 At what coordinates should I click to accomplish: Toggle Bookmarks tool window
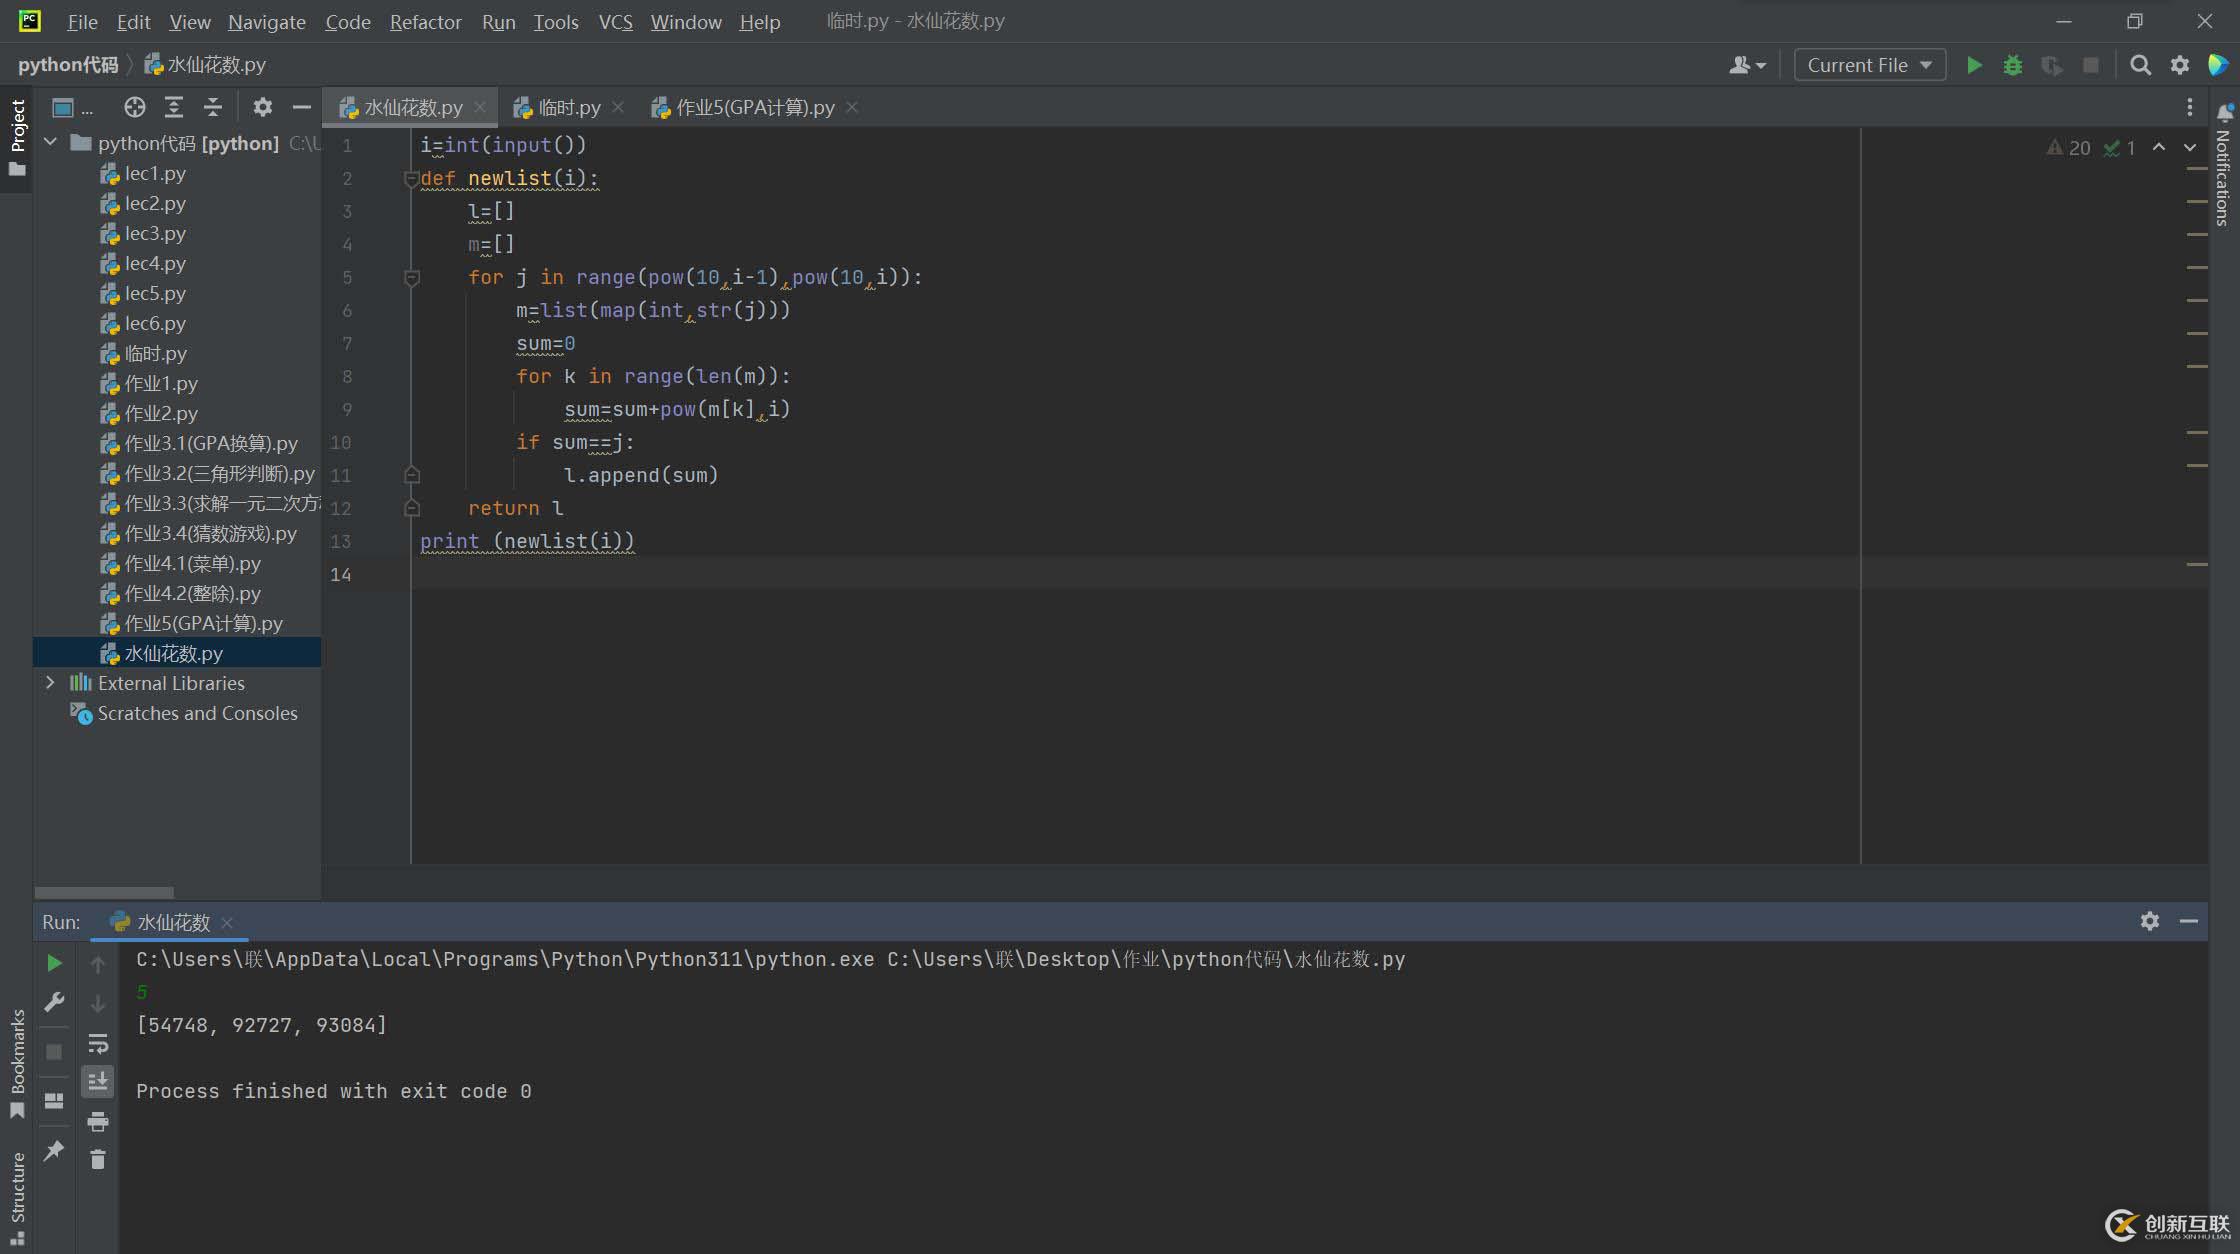pos(17,1064)
